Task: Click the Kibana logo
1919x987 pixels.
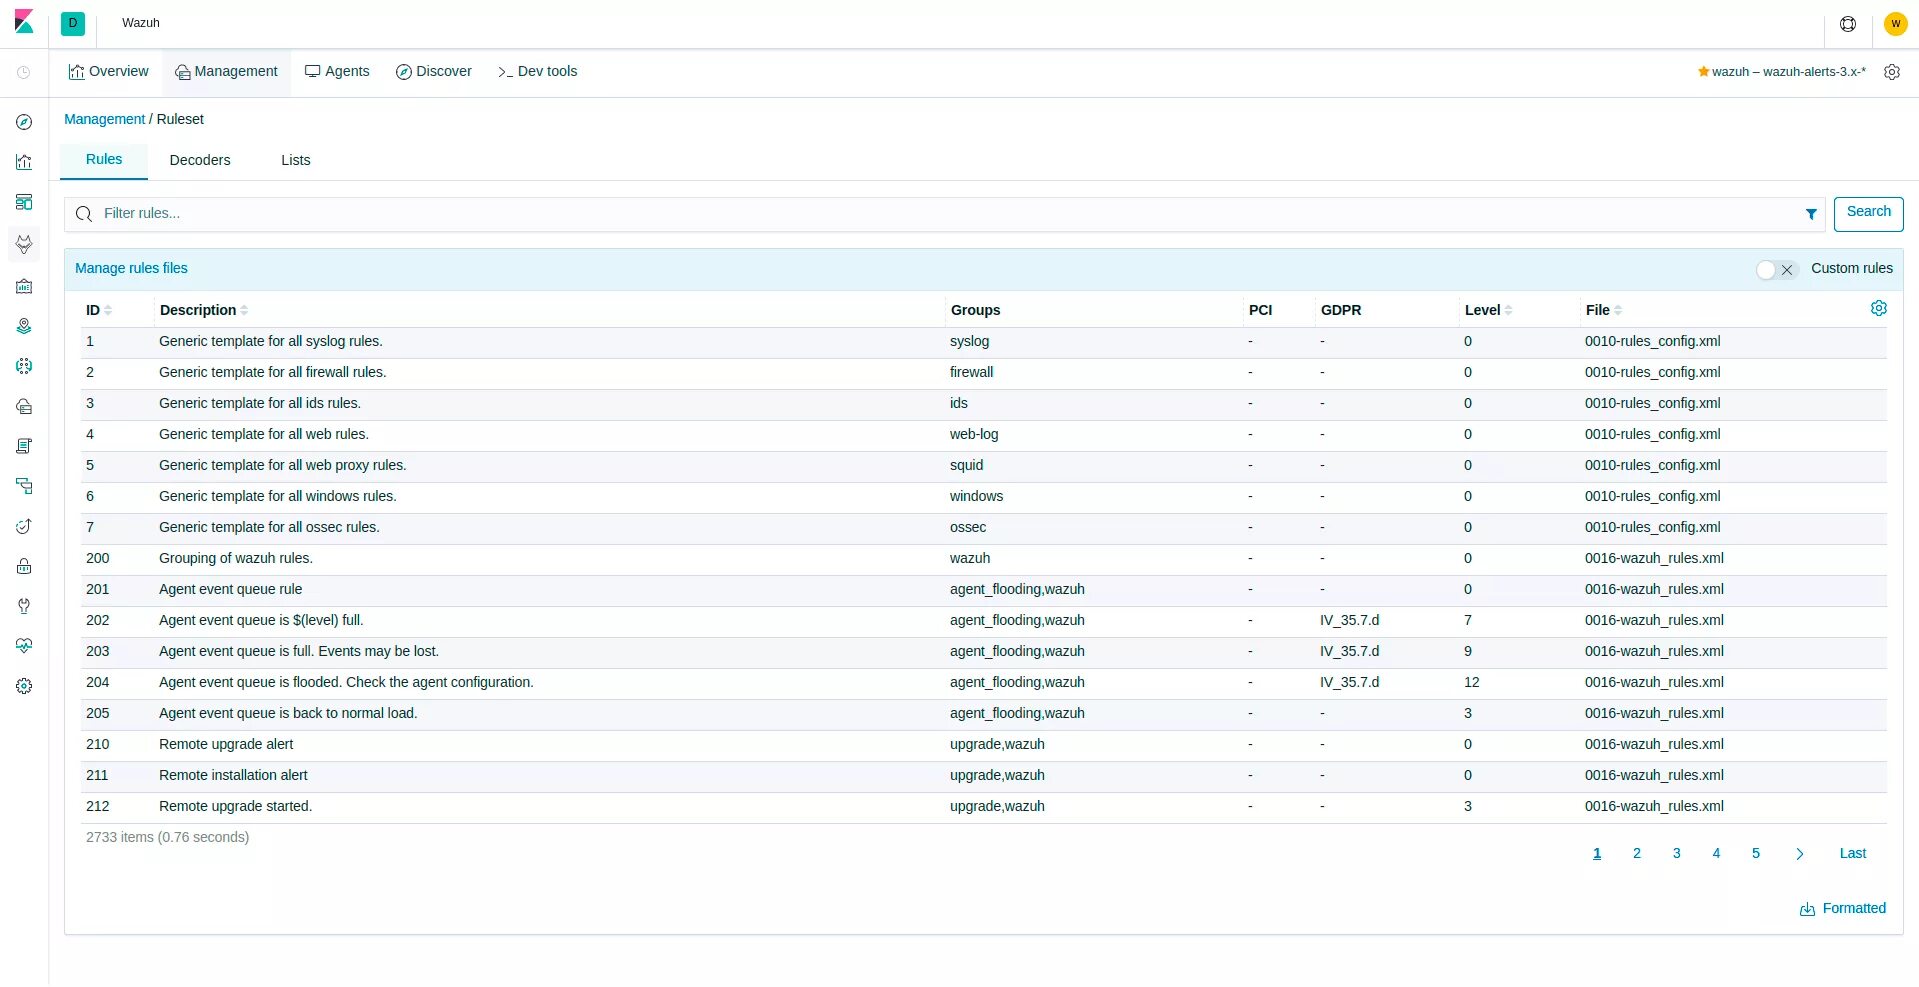Action: 24,22
